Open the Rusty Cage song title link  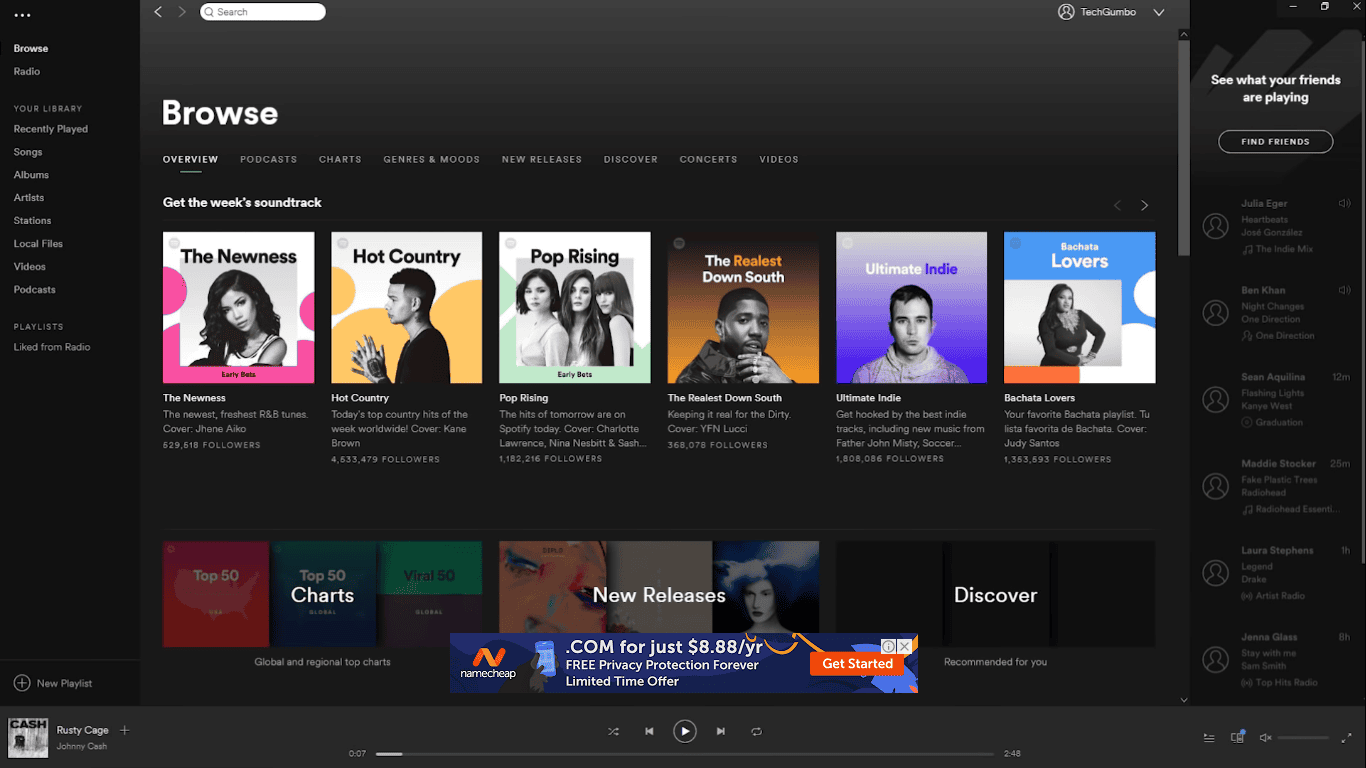82,730
